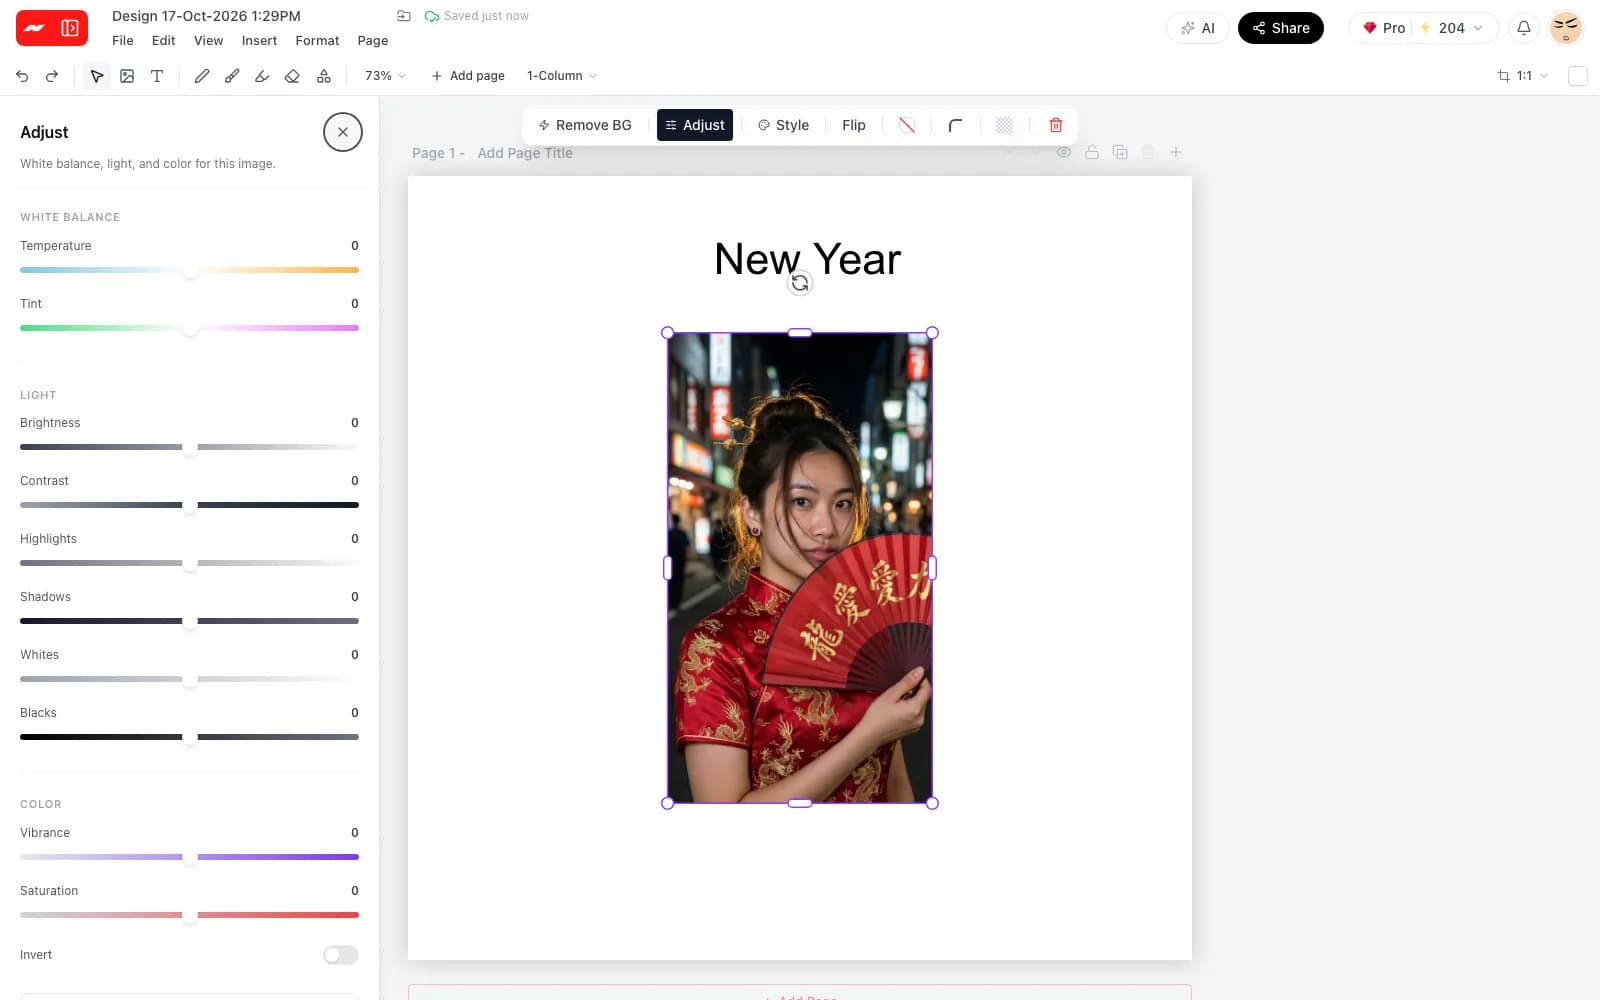Select the brush tool
Screen dimensions: 1600x1000
tap(232, 76)
